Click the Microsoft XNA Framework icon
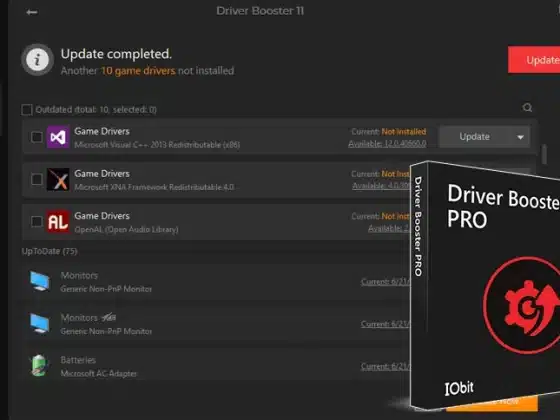Image resolution: width=560 pixels, height=420 pixels. 58,179
